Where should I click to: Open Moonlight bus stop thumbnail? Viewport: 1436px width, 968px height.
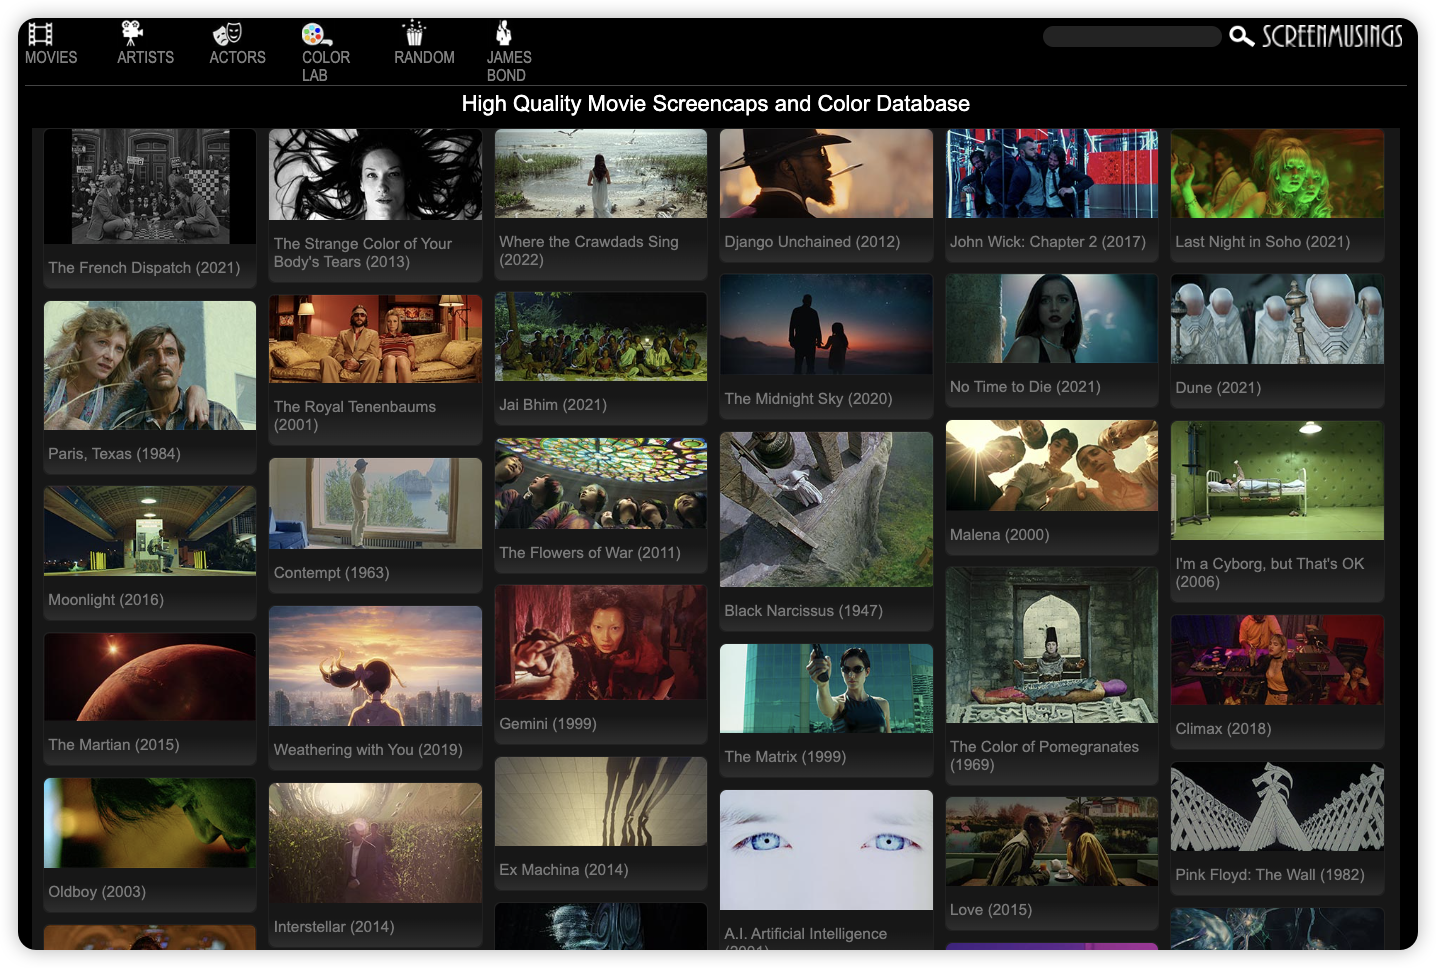coord(150,531)
